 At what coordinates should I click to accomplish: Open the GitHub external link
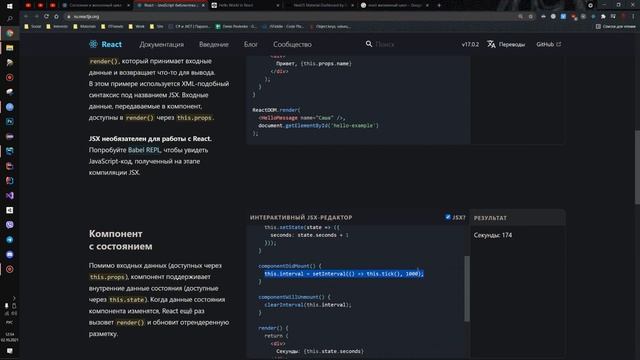(x=548, y=44)
